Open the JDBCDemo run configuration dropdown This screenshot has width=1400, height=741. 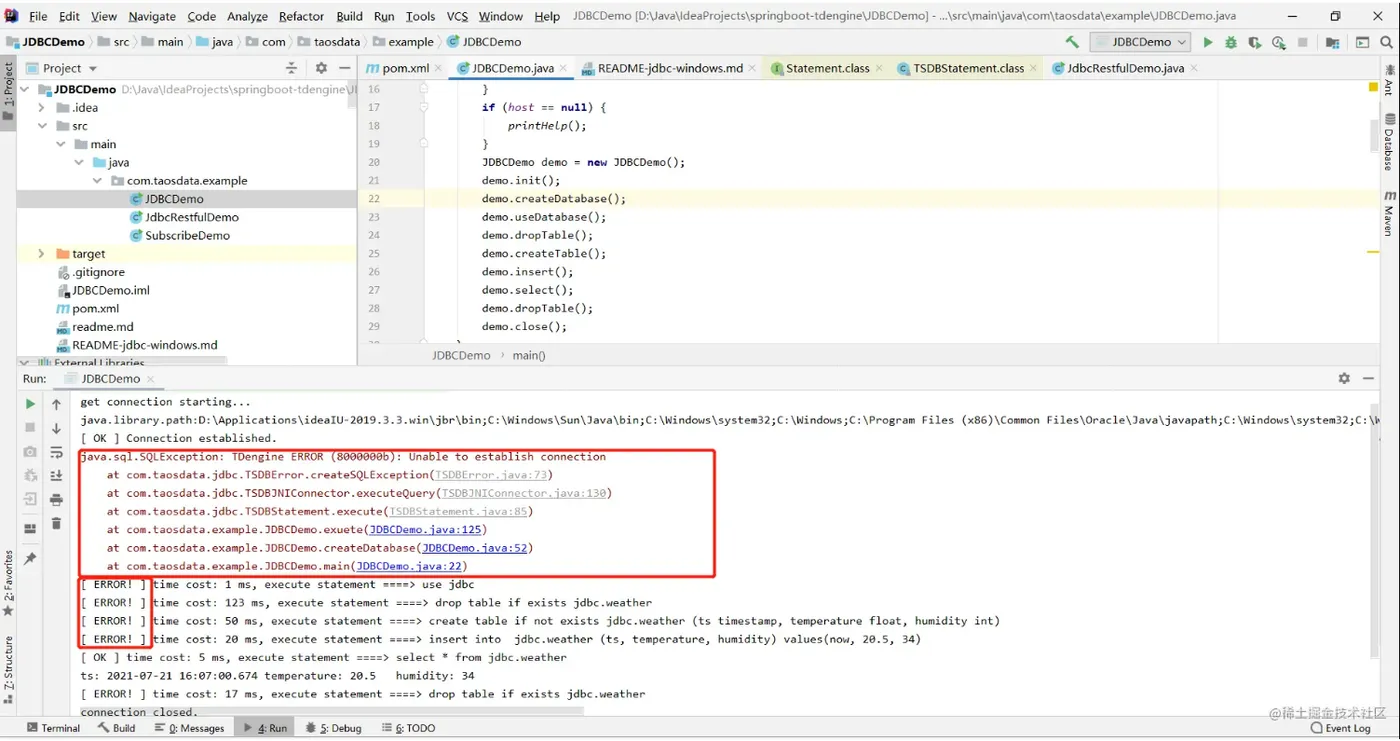(x=1140, y=42)
